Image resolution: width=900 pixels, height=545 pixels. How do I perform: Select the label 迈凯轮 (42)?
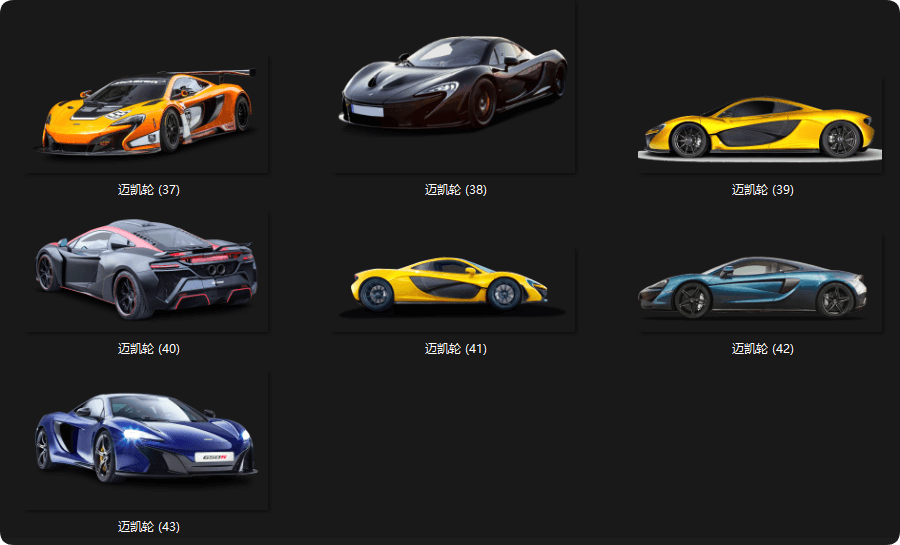pos(762,349)
